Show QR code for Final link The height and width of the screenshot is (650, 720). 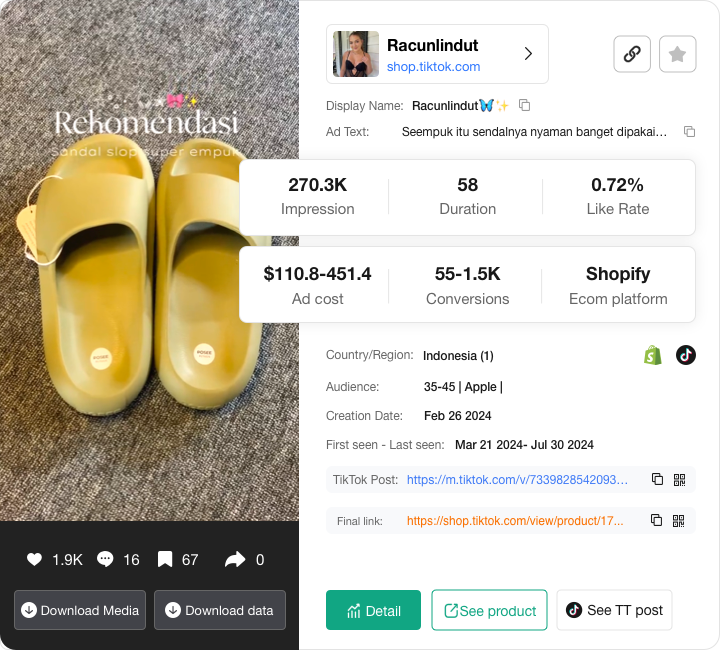click(x=679, y=520)
